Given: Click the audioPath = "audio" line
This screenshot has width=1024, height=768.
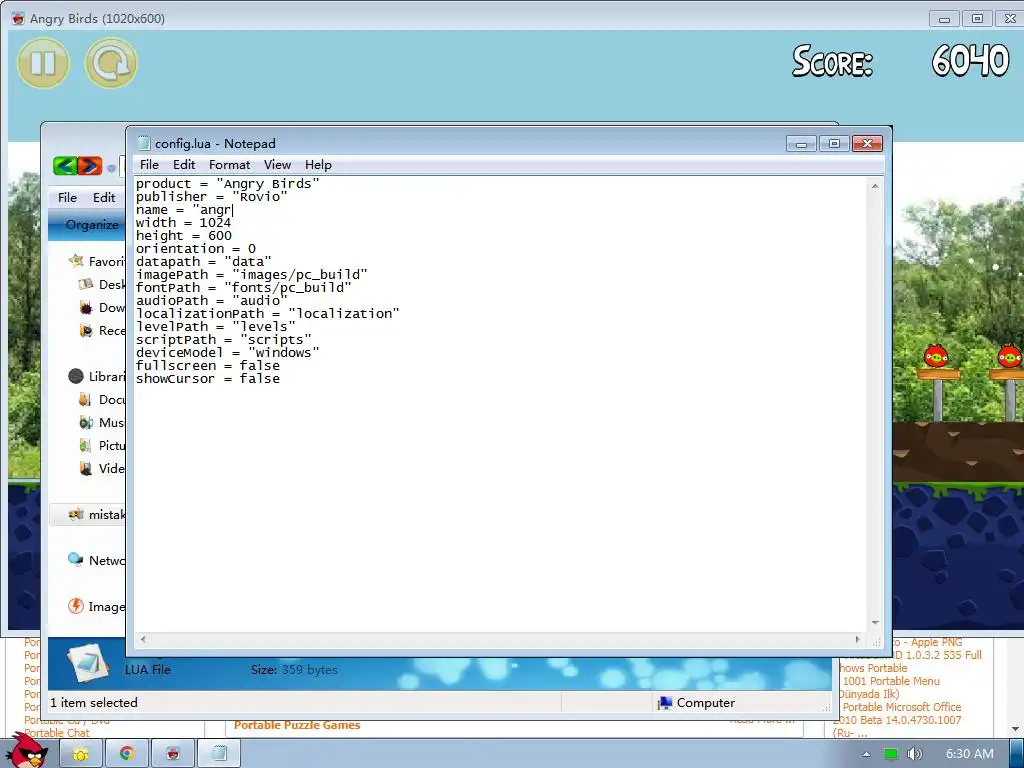Looking at the screenshot, I should 212,300.
